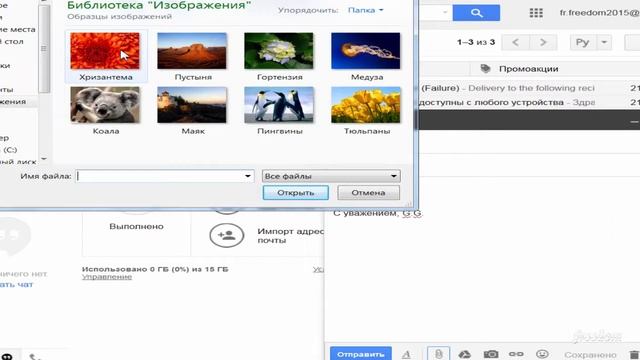Expand the file name history dropdown arrow
The height and width of the screenshot is (360, 640).
248,176
